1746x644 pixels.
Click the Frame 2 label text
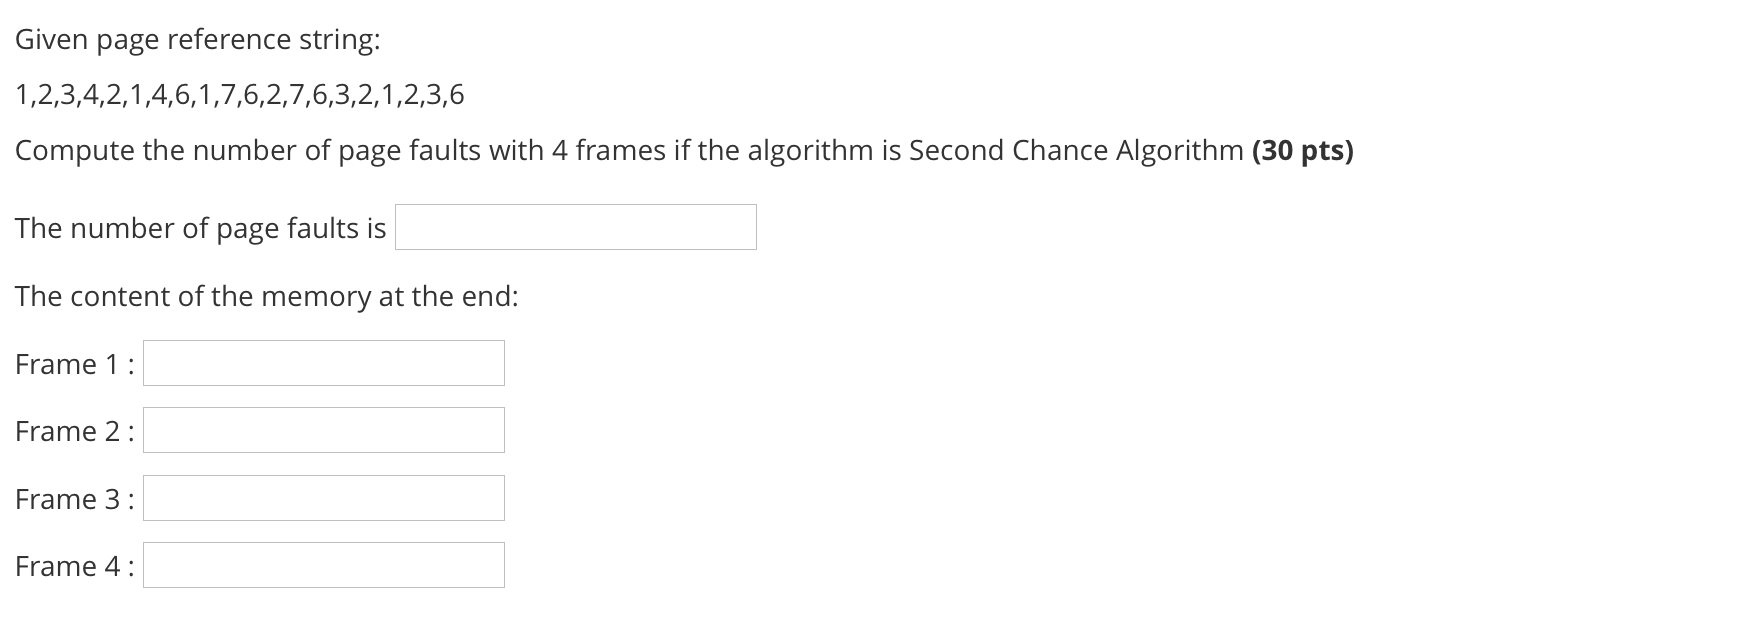72,430
